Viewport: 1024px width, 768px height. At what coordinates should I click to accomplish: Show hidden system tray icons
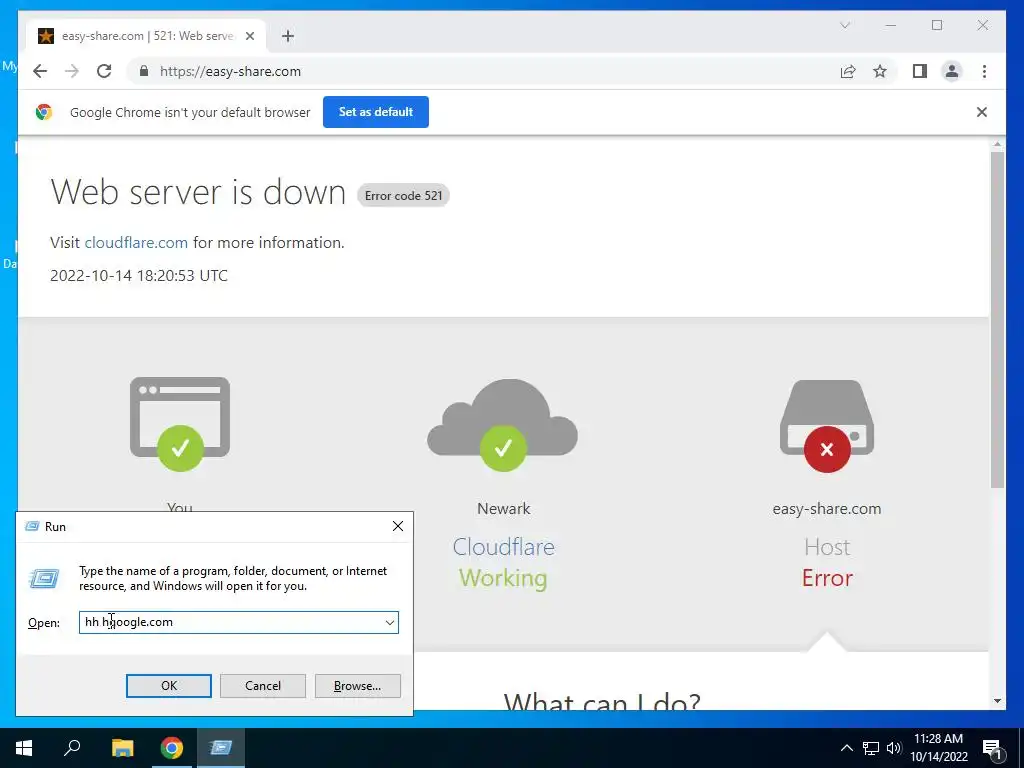click(x=846, y=748)
